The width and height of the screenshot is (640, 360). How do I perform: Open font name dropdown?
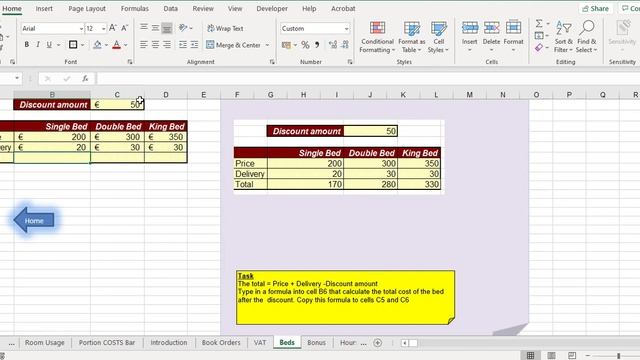tap(81, 29)
